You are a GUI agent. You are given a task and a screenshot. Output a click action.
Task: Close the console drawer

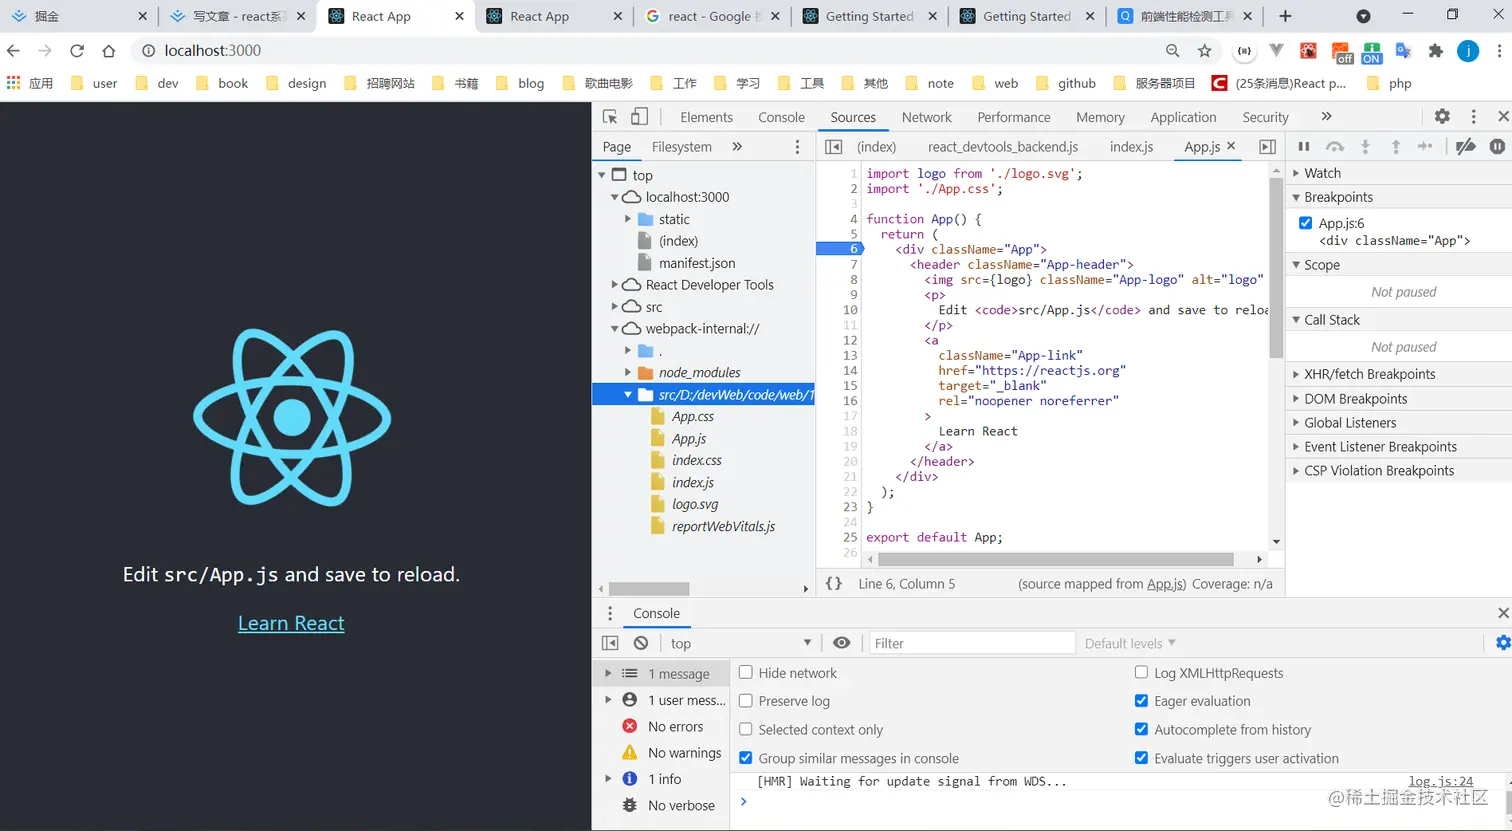1502,613
